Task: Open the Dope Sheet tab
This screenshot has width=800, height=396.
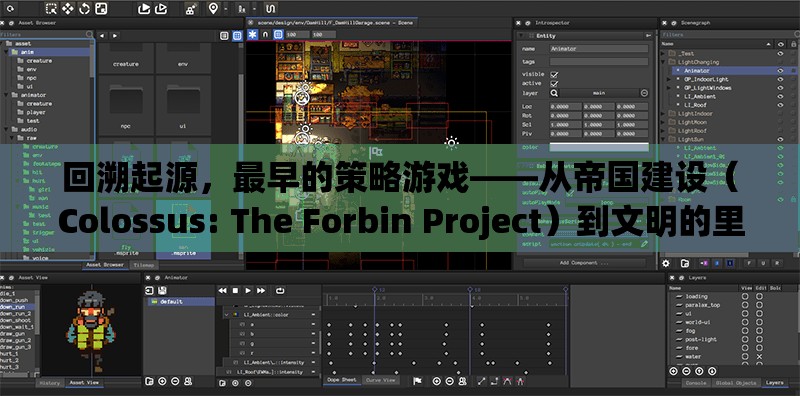Action: coord(342,380)
